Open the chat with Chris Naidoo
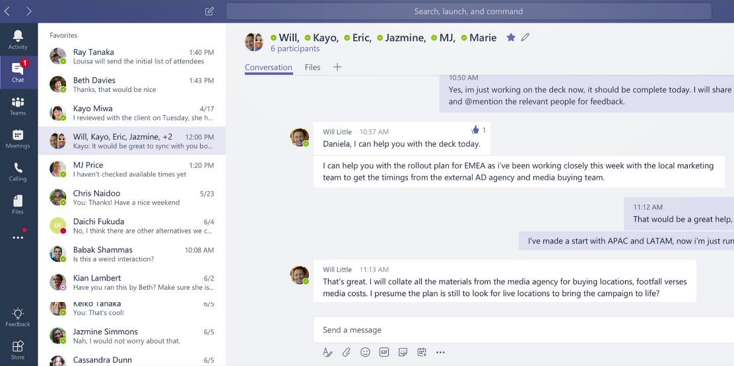The height and width of the screenshot is (366, 734). coord(132,198)
